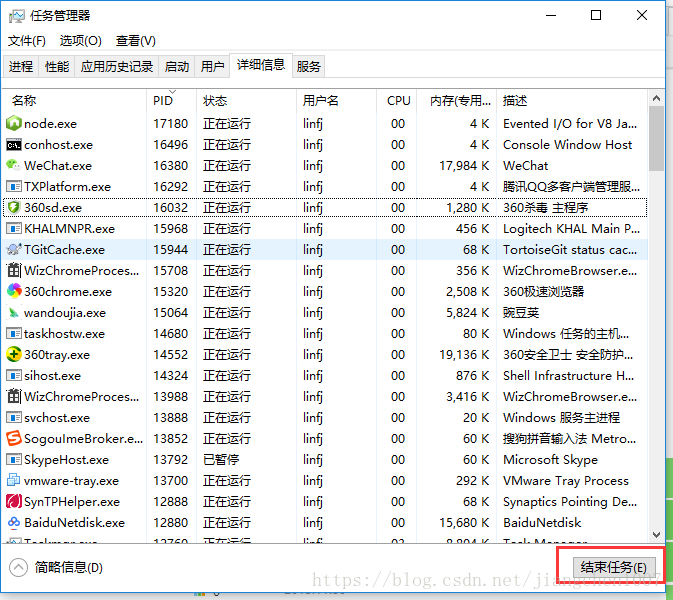Sort by the 用户名 column header
This screenshot has height=600, width=673.
point(336,101)
